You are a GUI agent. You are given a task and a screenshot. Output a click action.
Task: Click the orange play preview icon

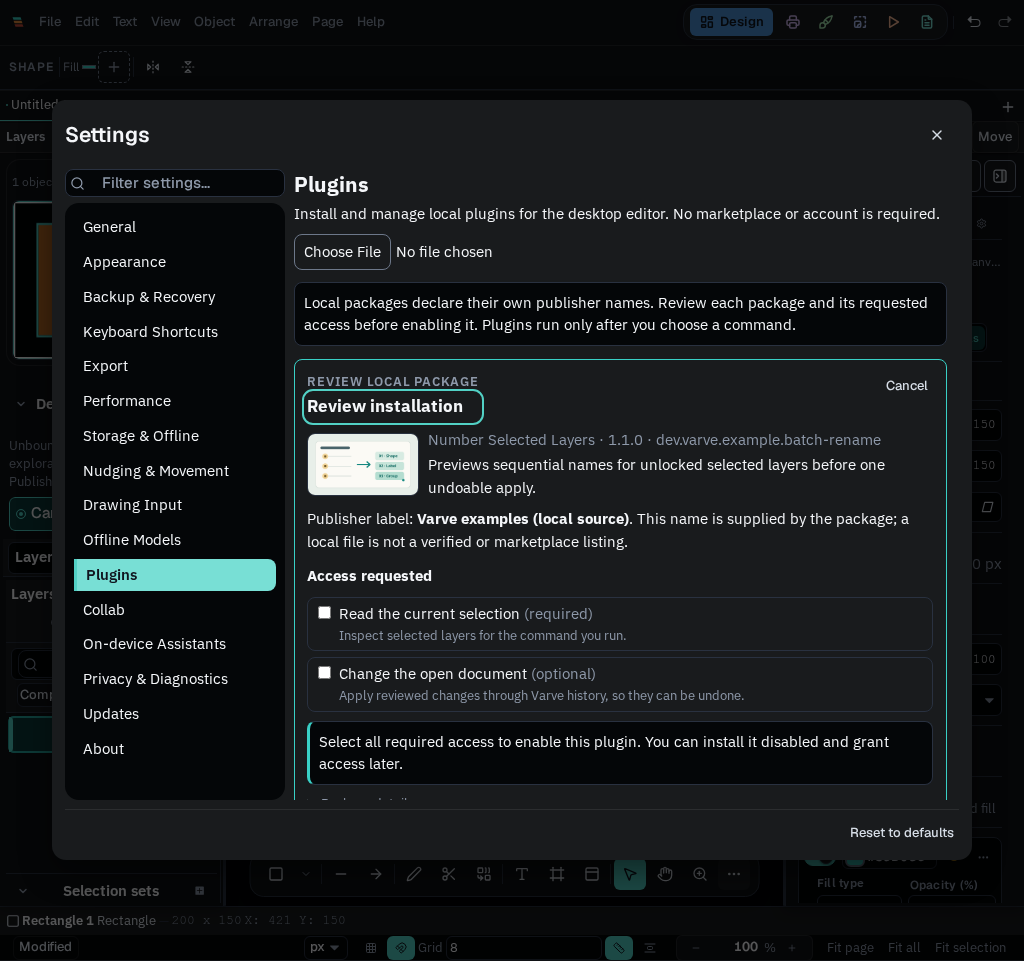pyautogui.click(x=893, y=22)
